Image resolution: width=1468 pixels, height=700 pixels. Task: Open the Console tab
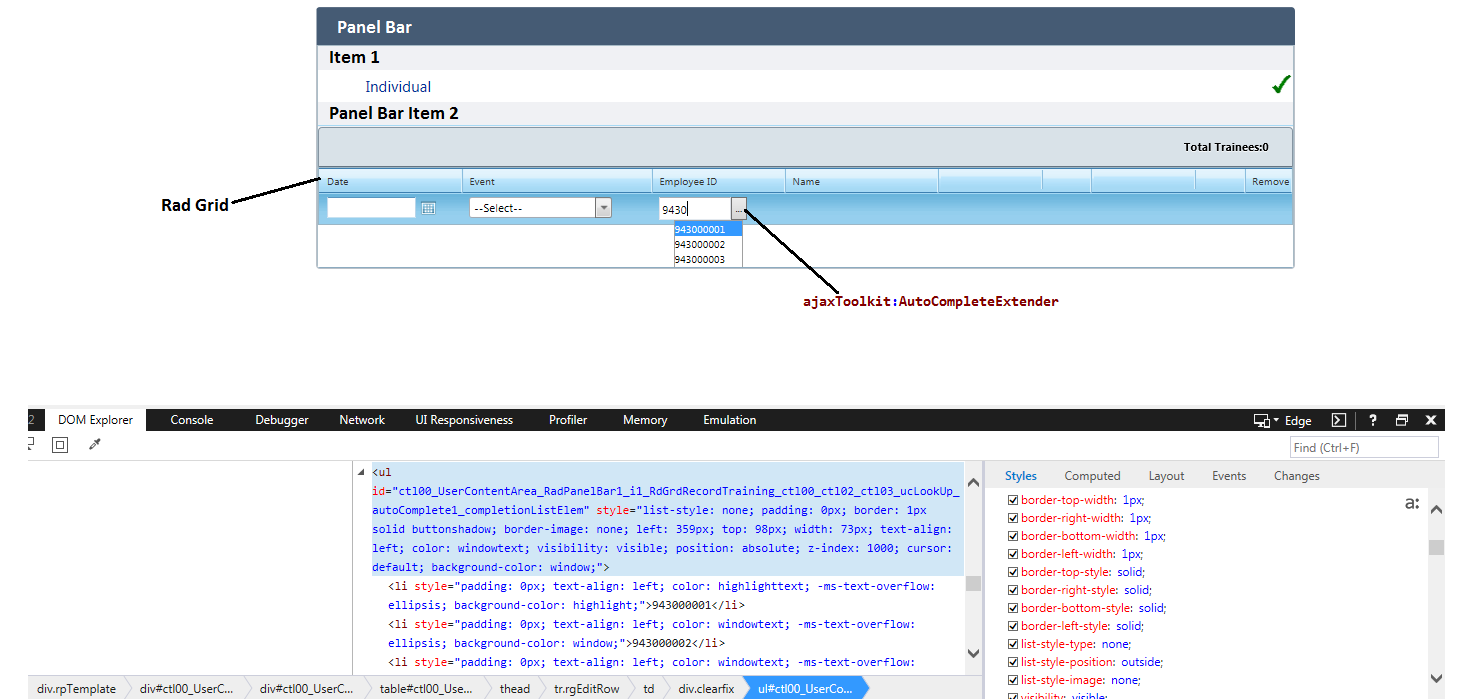click(192, 420)
